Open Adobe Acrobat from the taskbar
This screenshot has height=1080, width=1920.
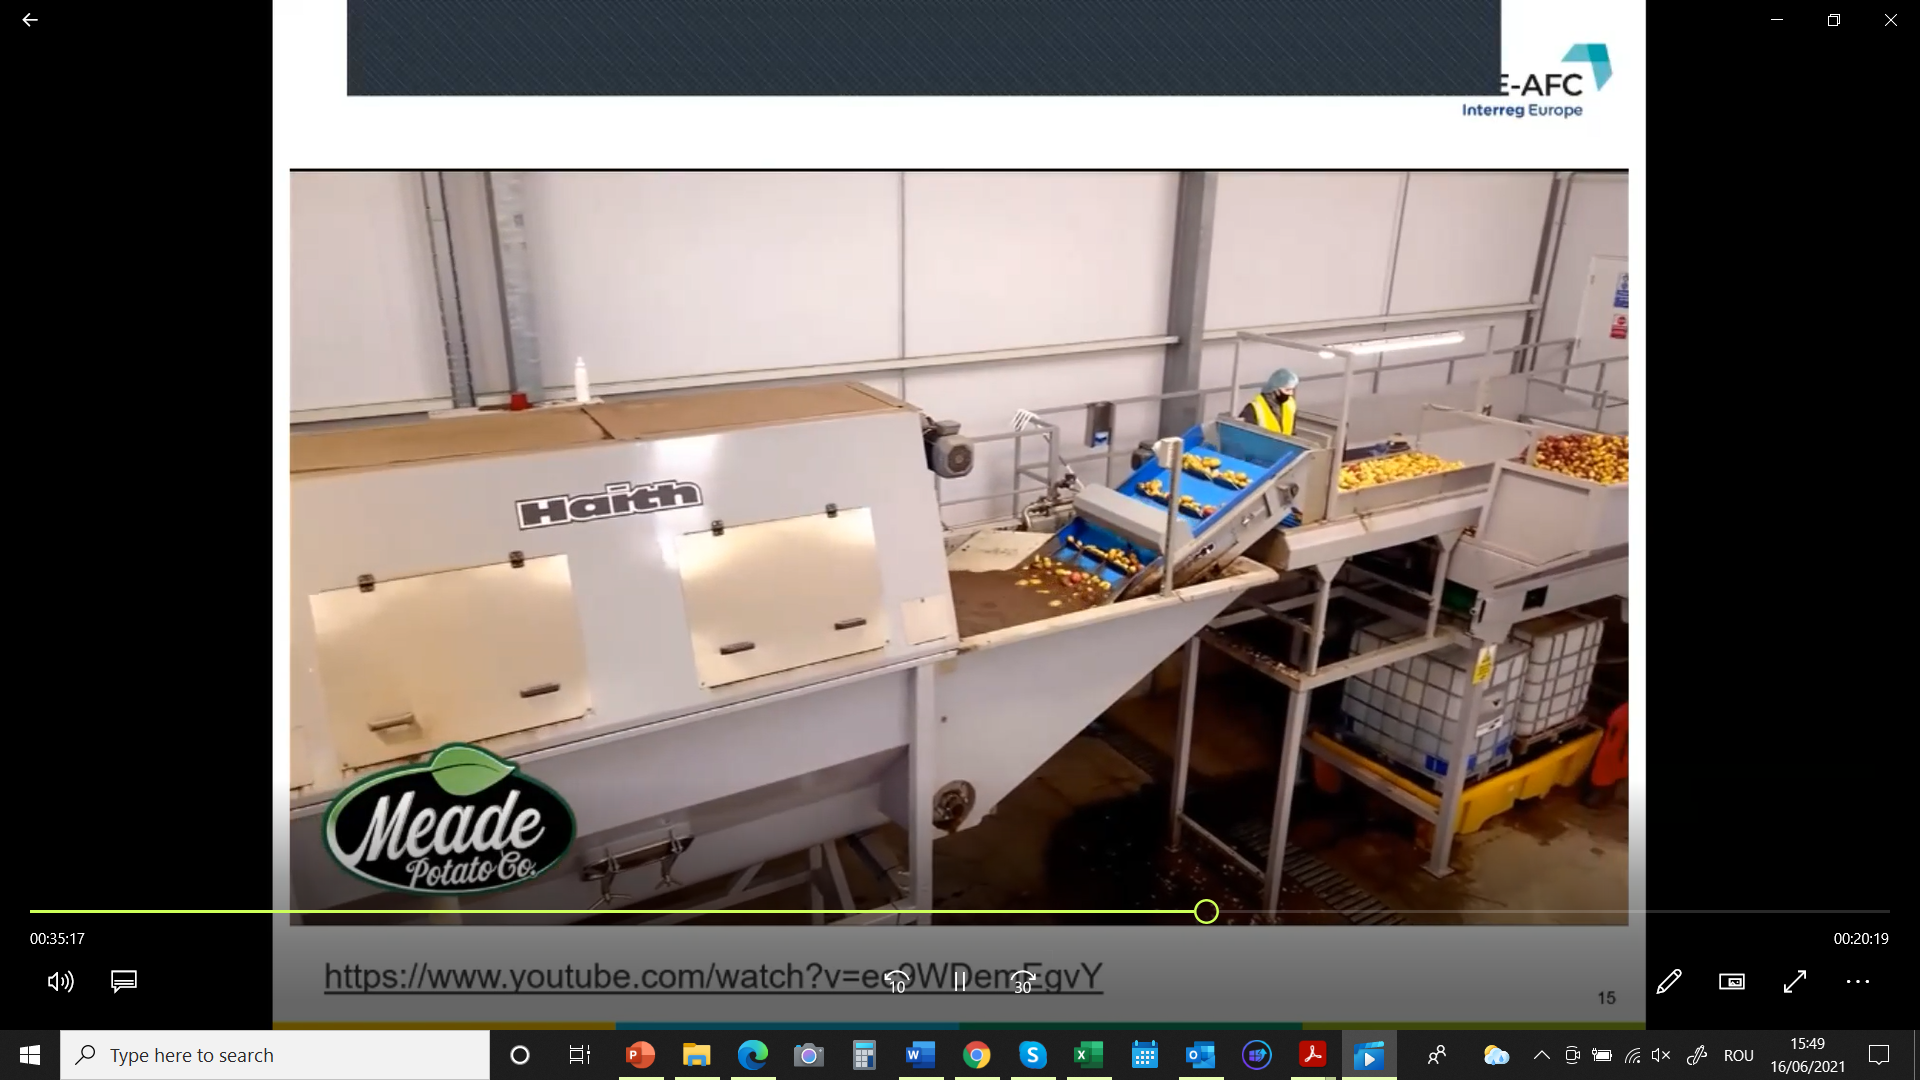point(1313,1055)
